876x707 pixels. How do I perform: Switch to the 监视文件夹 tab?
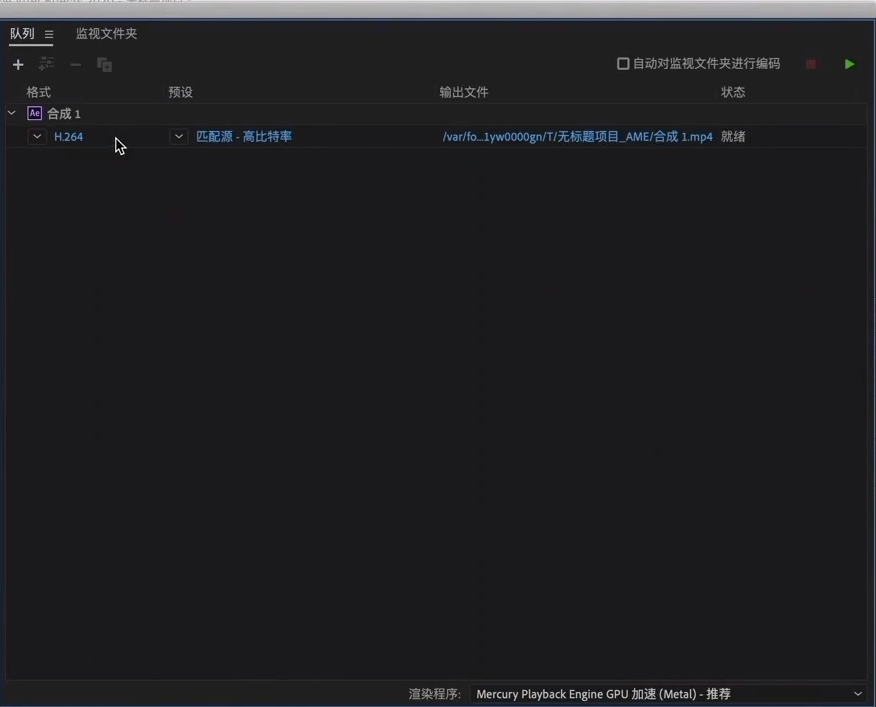pos(106,34)
